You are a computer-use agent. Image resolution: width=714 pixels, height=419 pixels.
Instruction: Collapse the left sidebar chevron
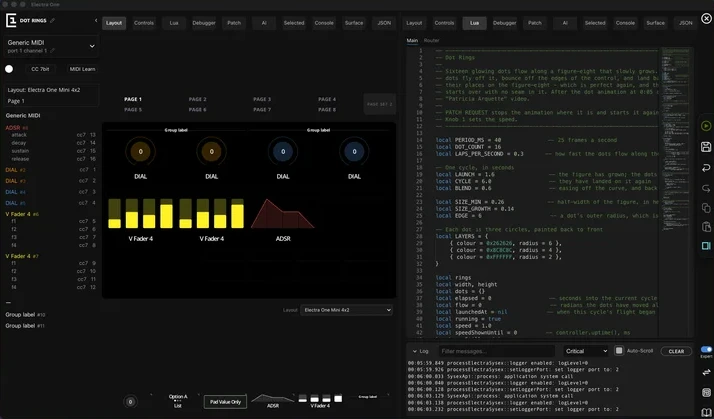click(x=96, y=20)
